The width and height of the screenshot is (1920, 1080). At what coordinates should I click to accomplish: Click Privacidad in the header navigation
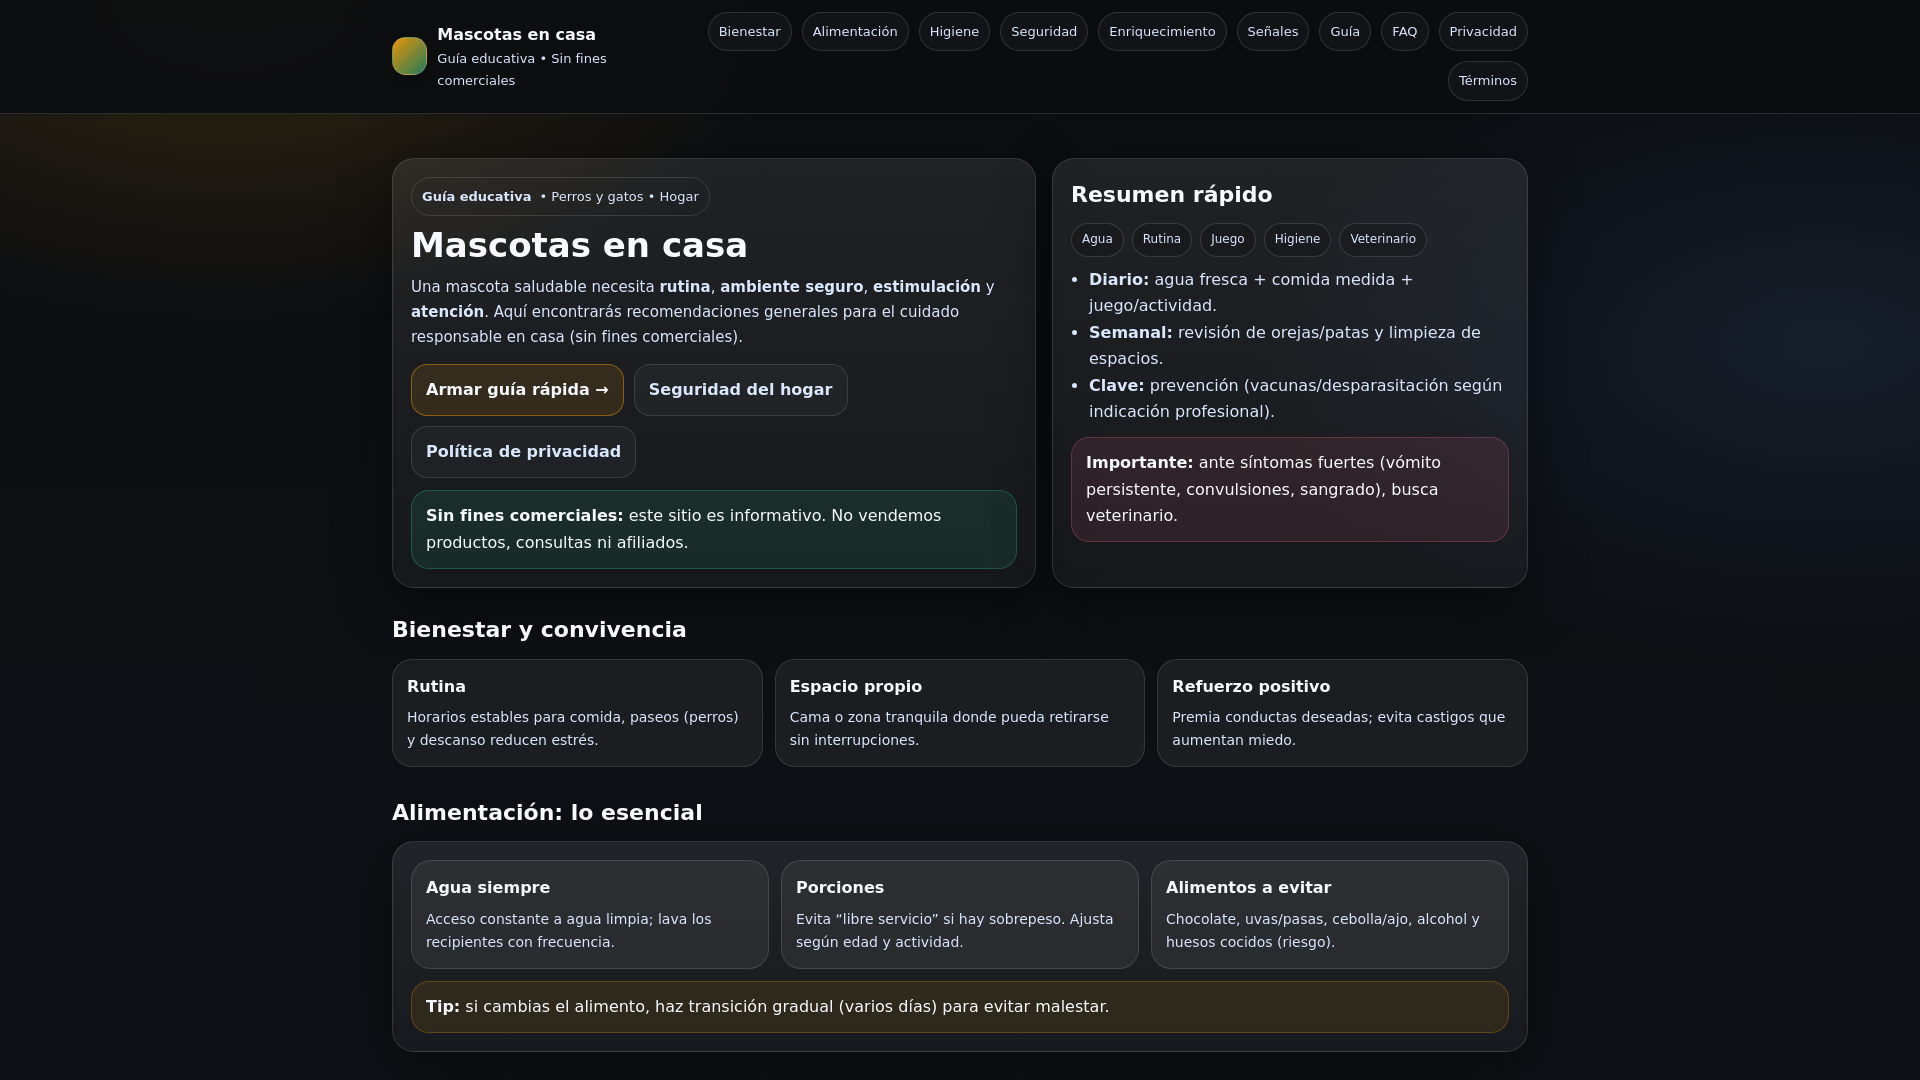pos(1482,32)
